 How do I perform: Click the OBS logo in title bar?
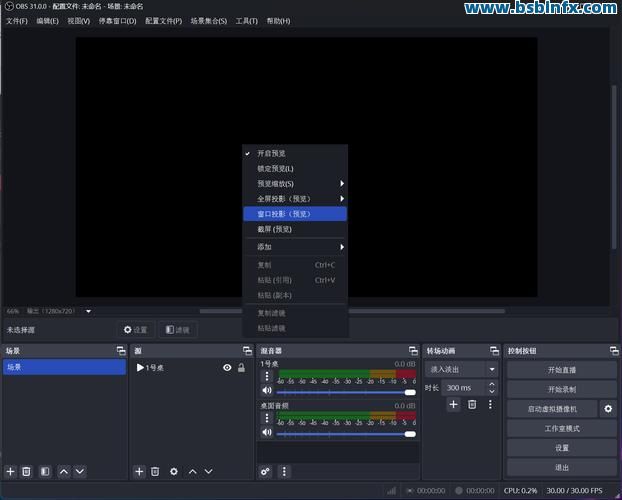pos(10,6)
